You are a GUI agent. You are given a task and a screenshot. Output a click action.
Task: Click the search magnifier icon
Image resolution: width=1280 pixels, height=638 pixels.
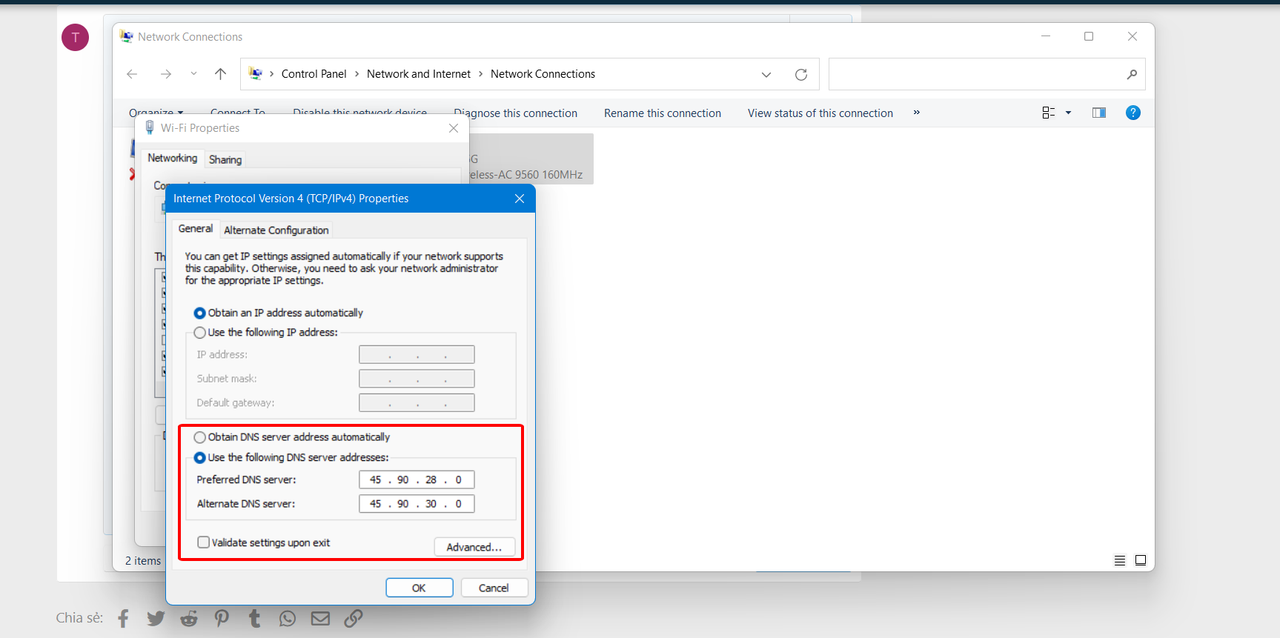pos(1132,75)
